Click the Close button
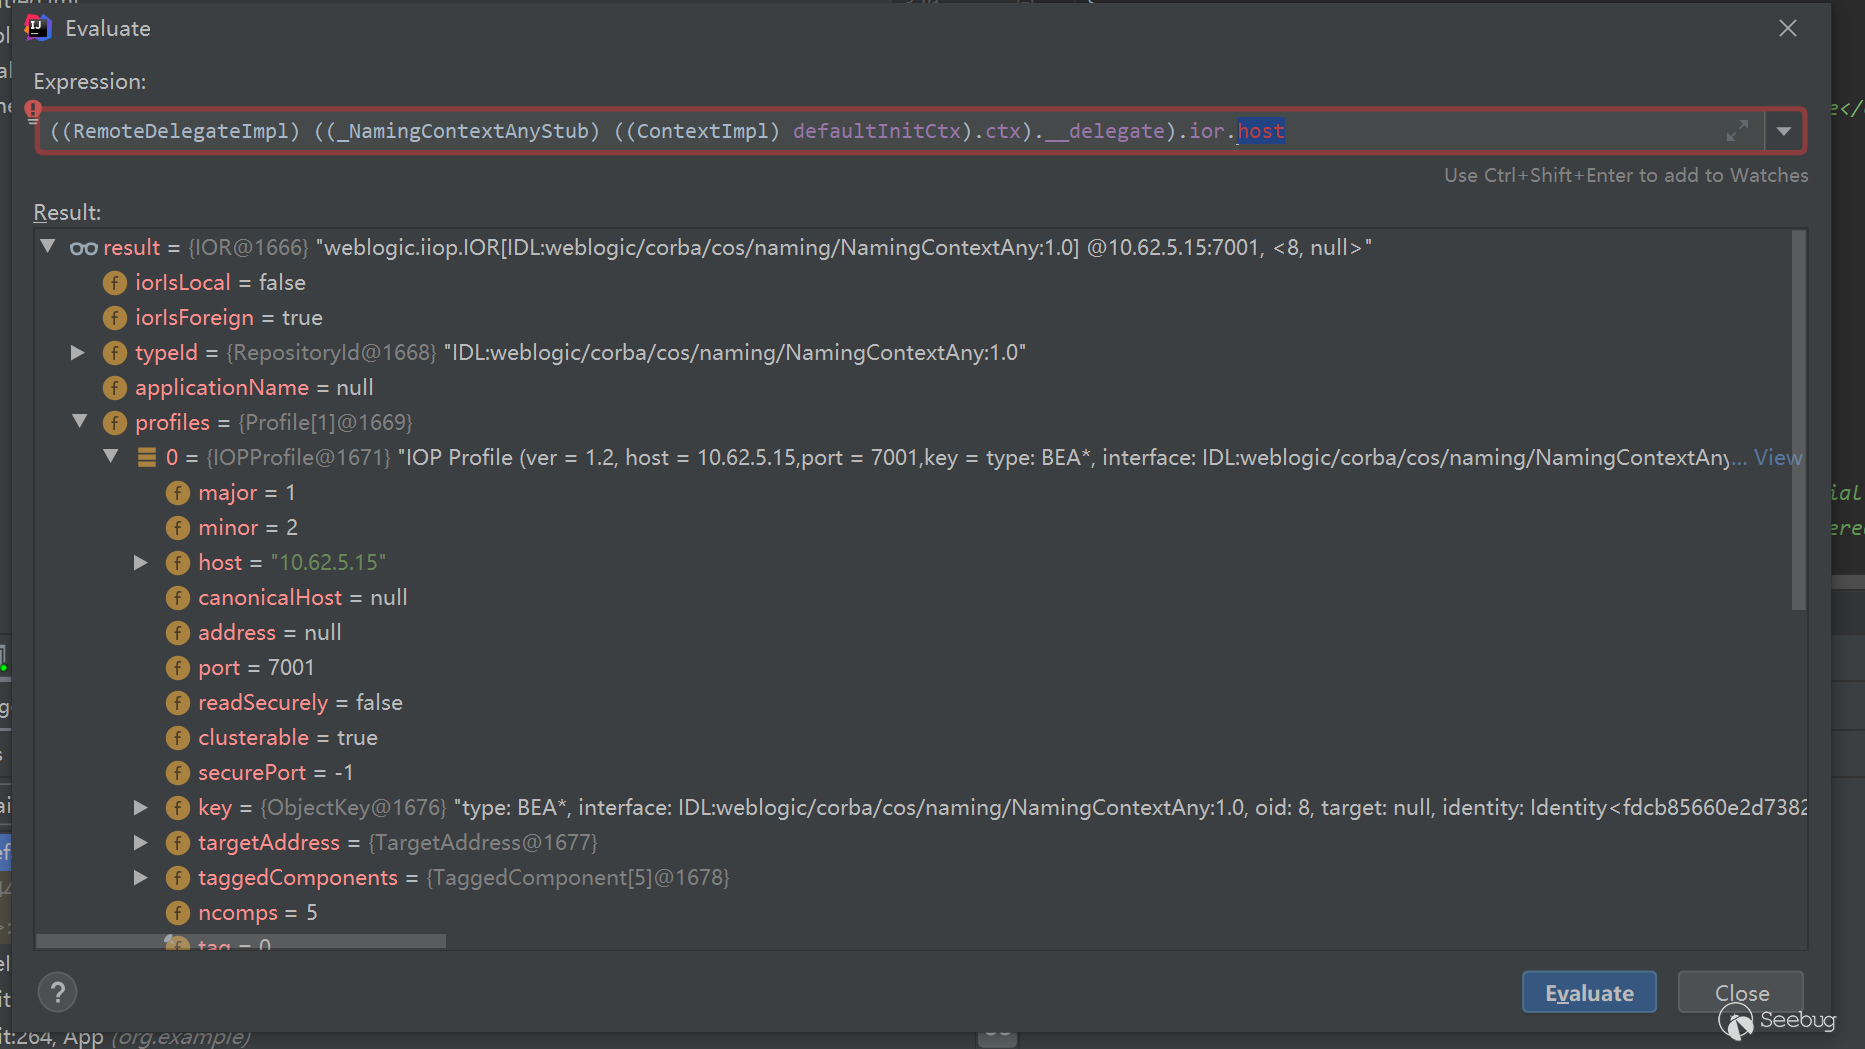 coord(1741,993)
